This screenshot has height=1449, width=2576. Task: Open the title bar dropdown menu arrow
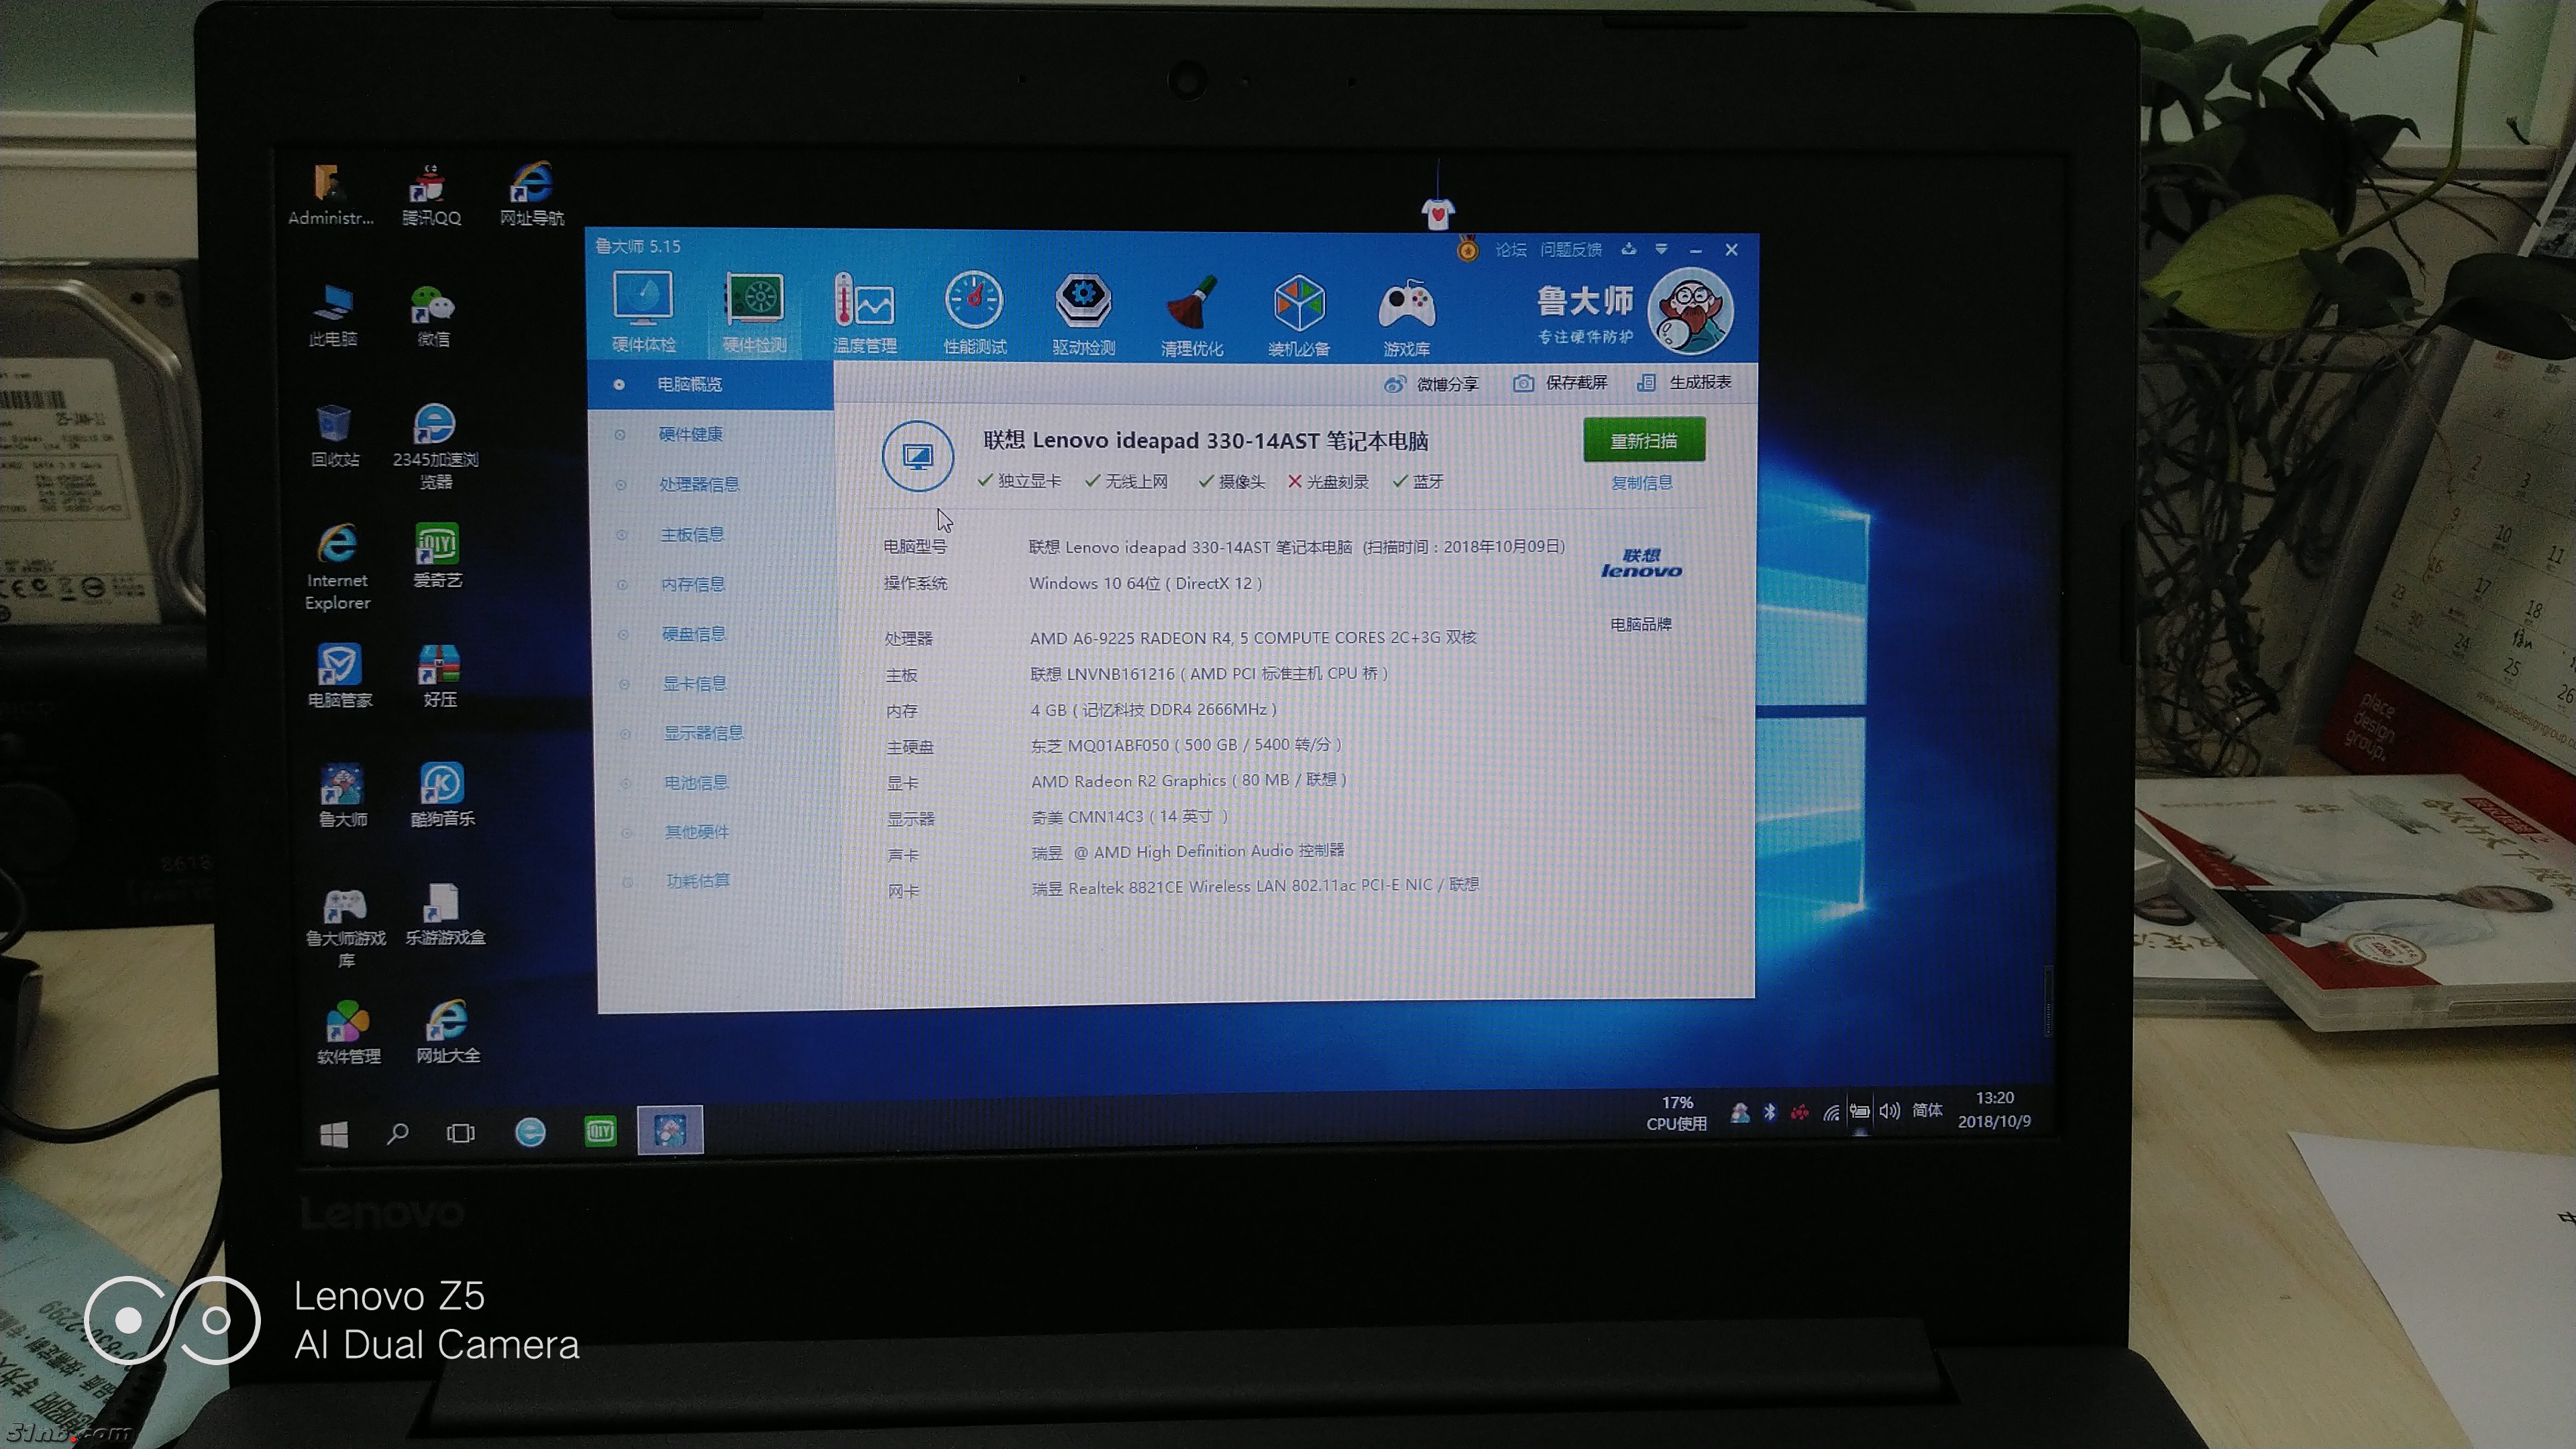(1661, 249)
